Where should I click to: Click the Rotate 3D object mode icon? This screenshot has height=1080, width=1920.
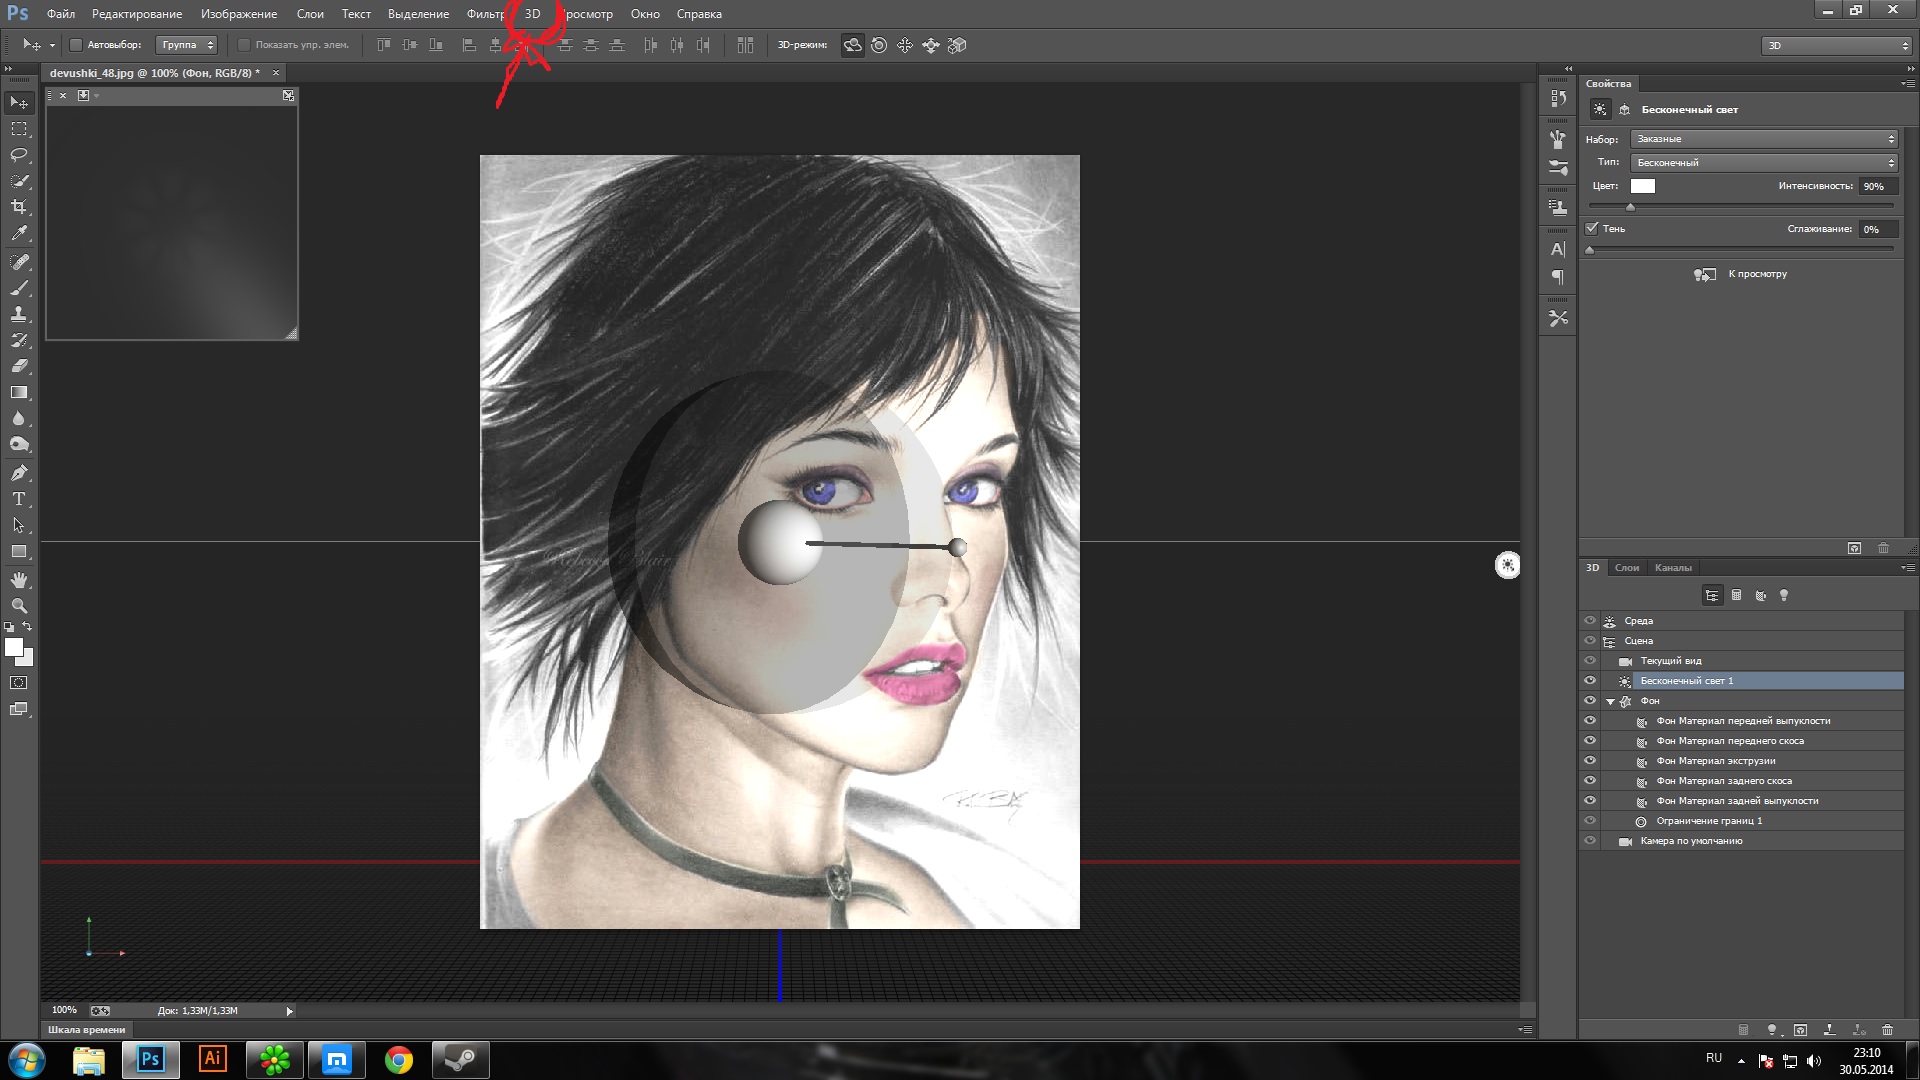coord(852,45)
